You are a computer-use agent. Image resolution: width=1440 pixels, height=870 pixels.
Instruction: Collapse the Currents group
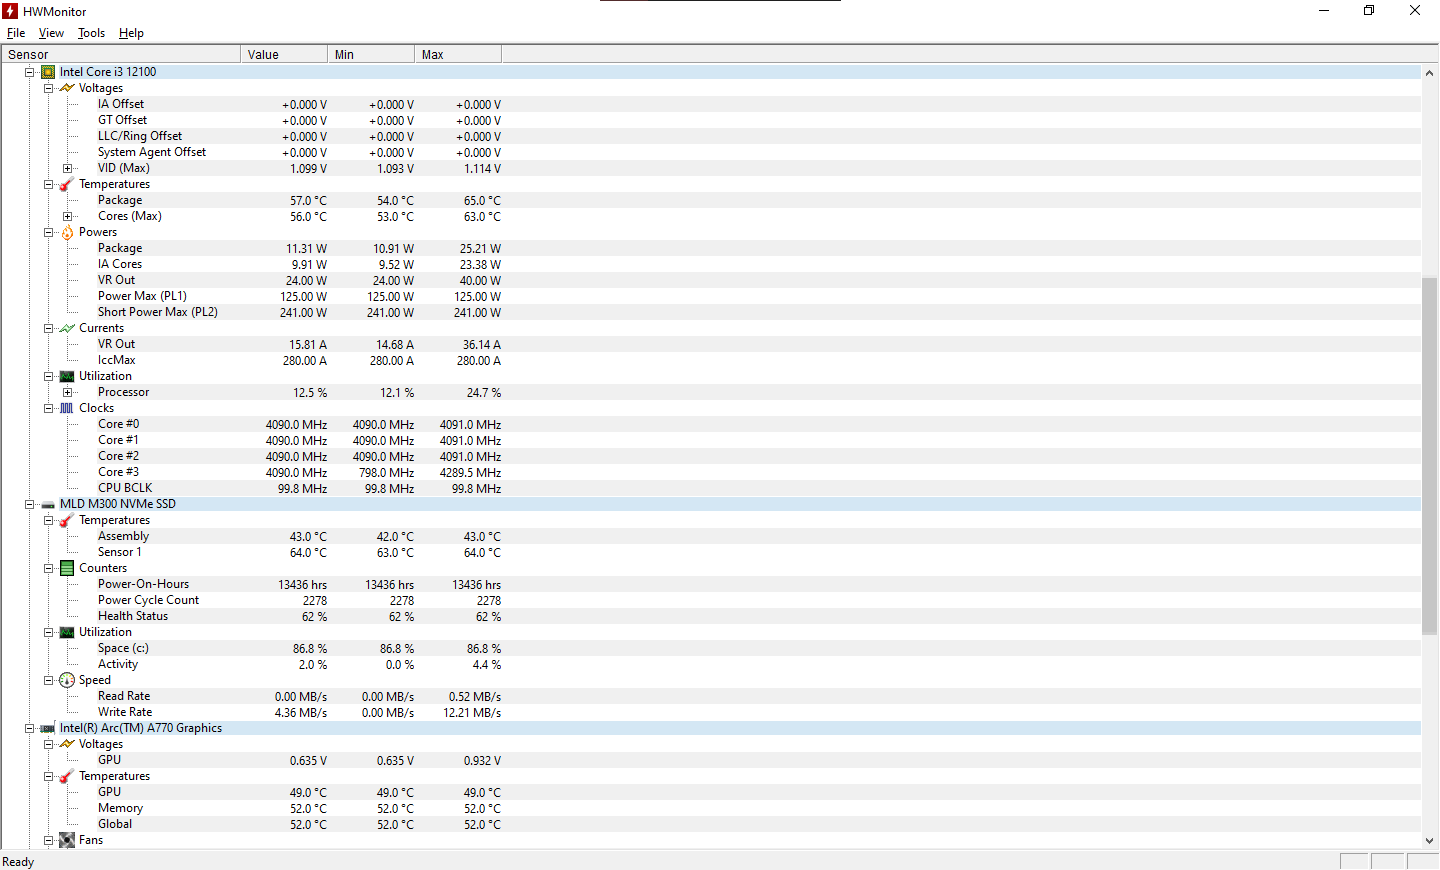[x=48, y=328]
